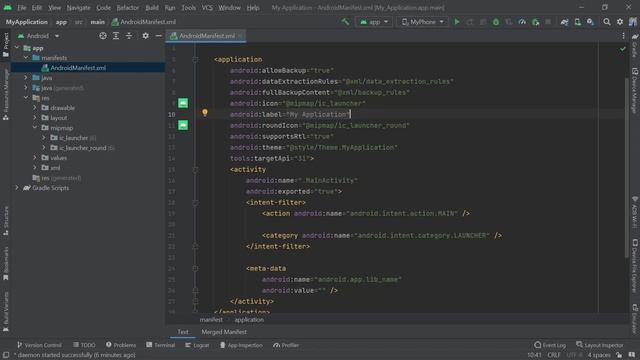Fold the application tag in gutter
This screenshot has width=640, height=360.
pos(195,60)
